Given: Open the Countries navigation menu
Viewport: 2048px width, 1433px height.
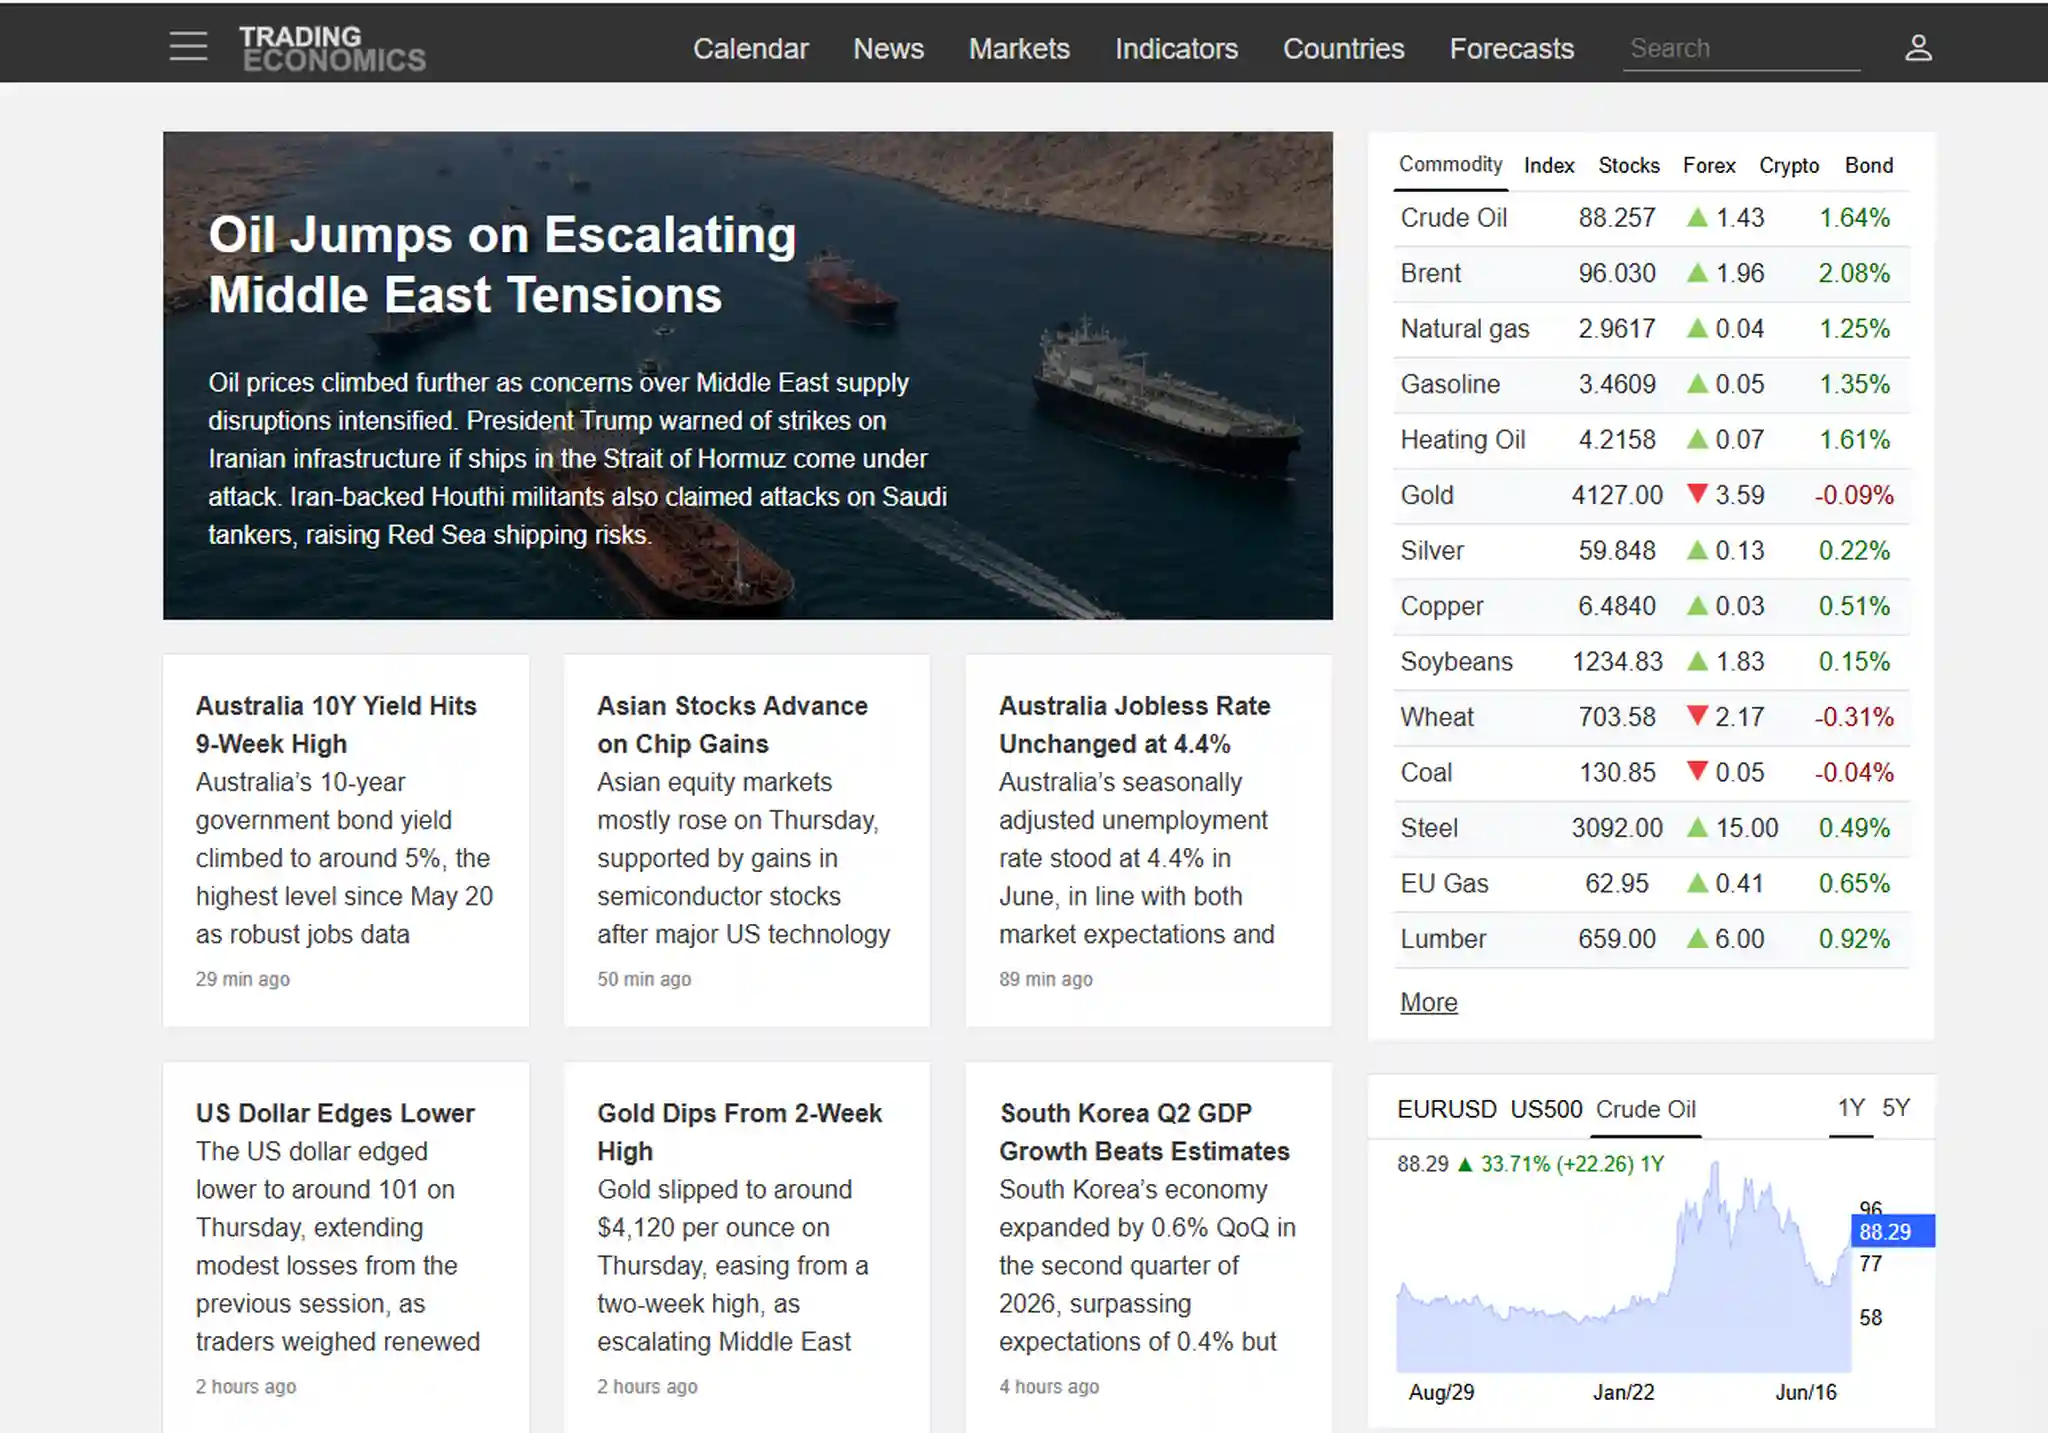Looking at the screenshot, I should pos(1343,48).
